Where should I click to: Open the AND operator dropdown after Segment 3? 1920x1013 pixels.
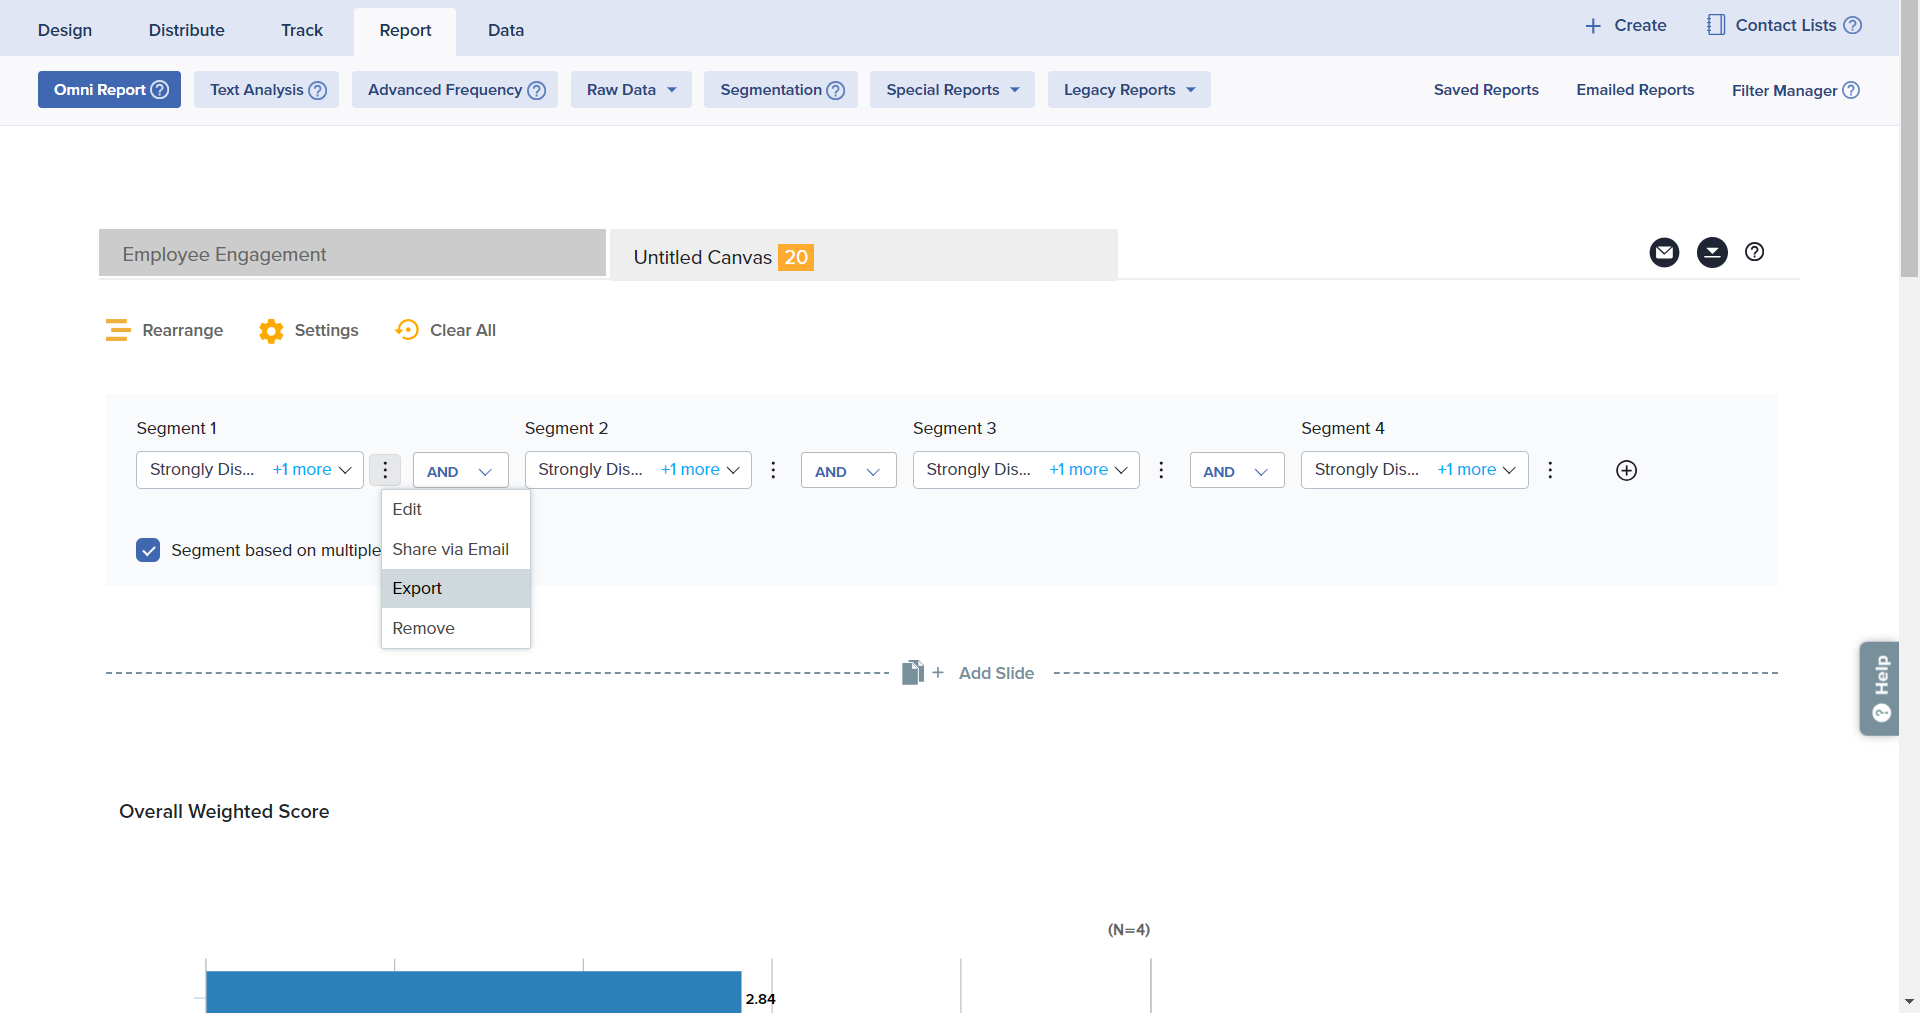[1236, 471]
